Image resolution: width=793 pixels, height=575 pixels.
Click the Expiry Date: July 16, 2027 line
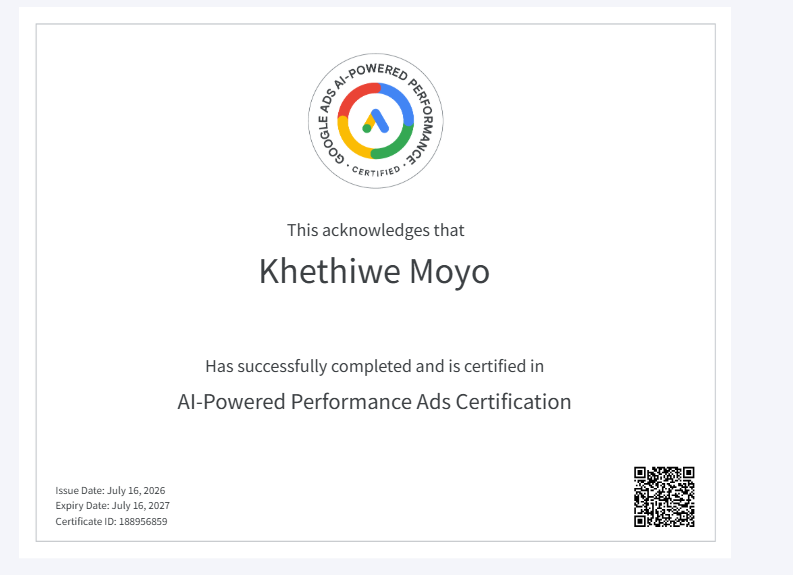(112, 506)
